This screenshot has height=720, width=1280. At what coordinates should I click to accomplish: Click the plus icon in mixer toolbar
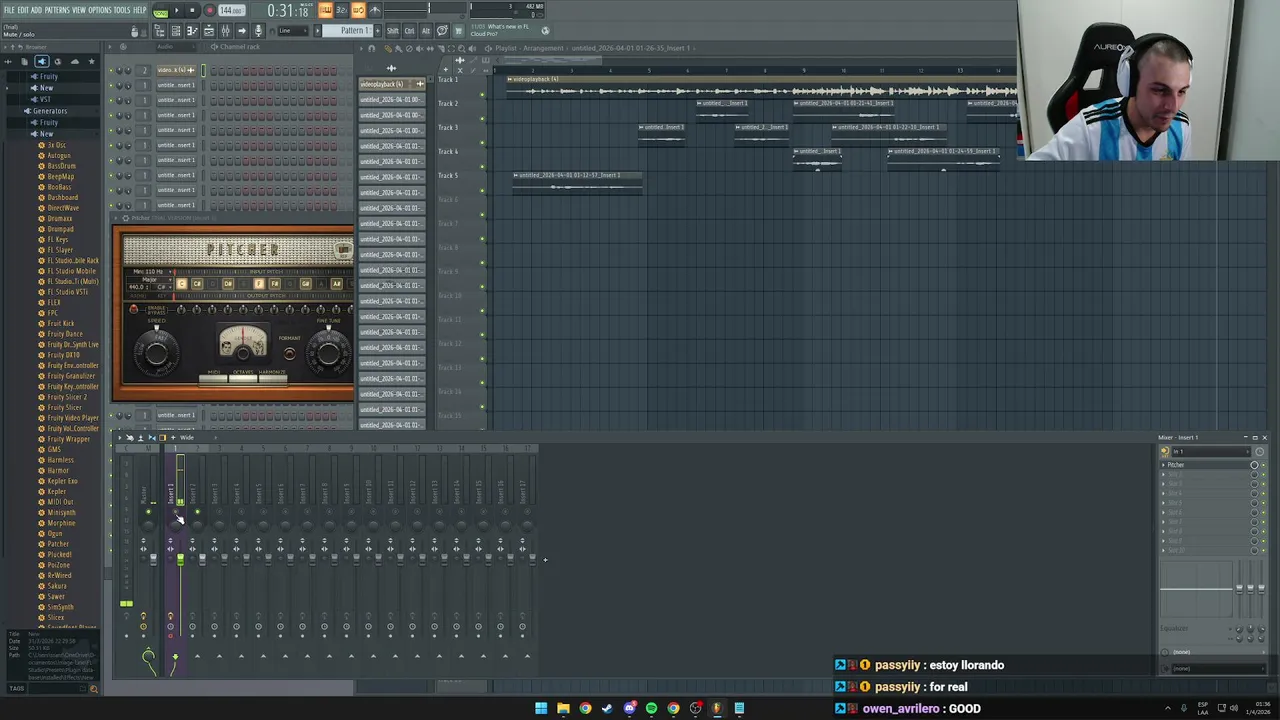[x=173, y=437]
